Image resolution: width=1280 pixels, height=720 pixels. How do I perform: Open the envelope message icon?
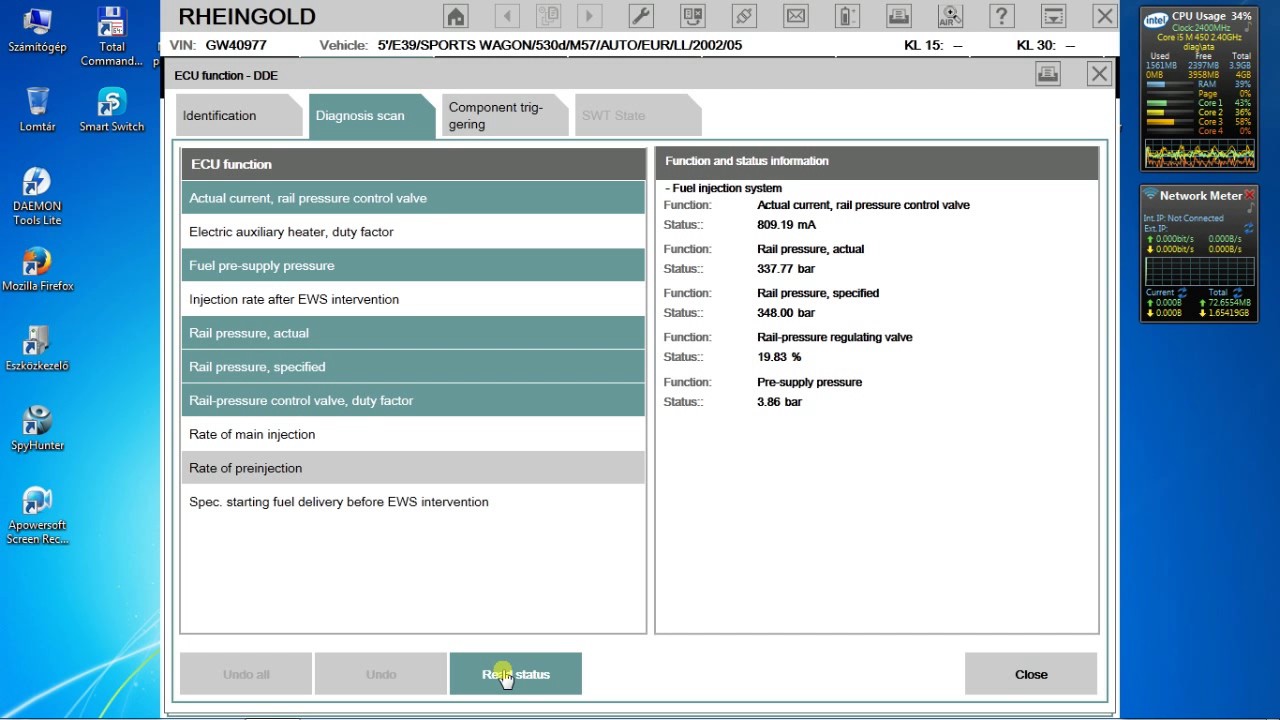[795, 16]
